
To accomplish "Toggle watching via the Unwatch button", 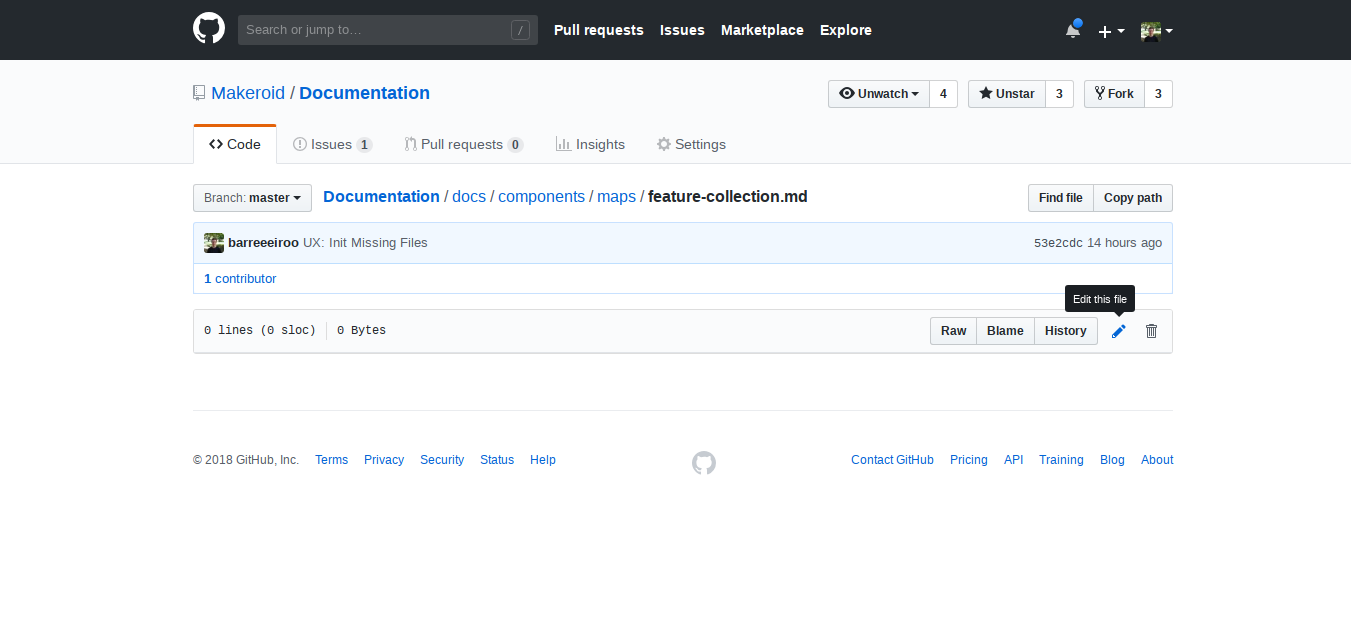I will pyautogui.click(x=878, y=93).
